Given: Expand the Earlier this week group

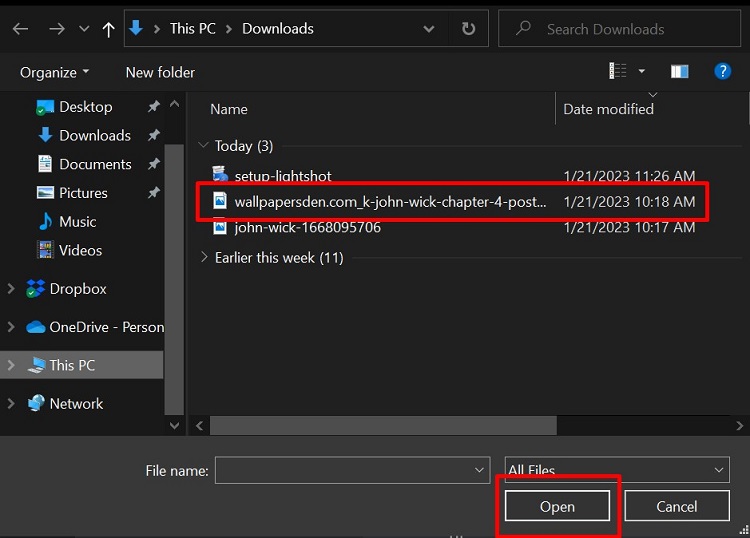Looking at the screenshot, I should (x=204, y=258).
